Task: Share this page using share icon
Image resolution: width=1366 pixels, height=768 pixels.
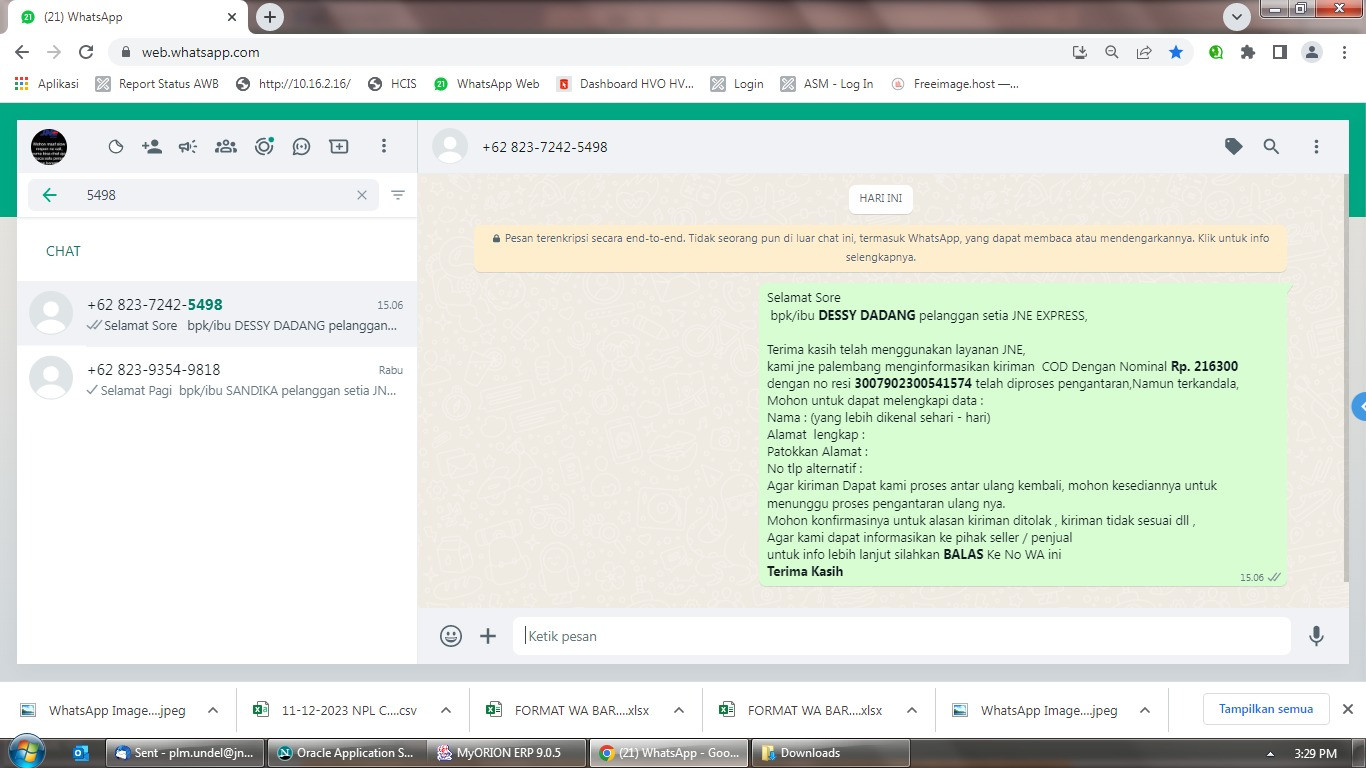Action: [1144, 52]
